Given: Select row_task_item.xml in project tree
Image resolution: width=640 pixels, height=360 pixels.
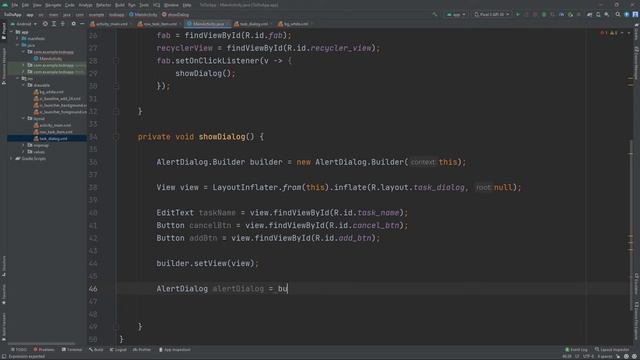Looking at the screenshot, I should (53, 132).
